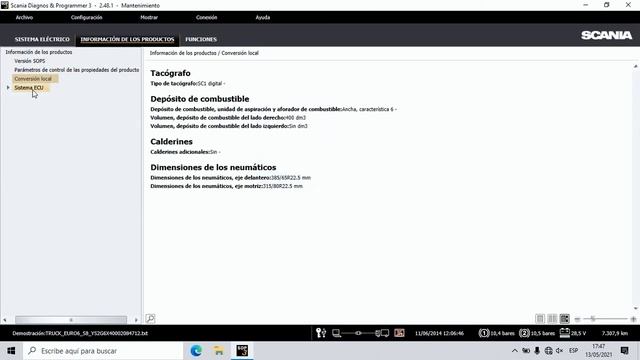This screenshot has height=360, width=640.
Task: Select the grid view layout icon
Action: point(564,319)
